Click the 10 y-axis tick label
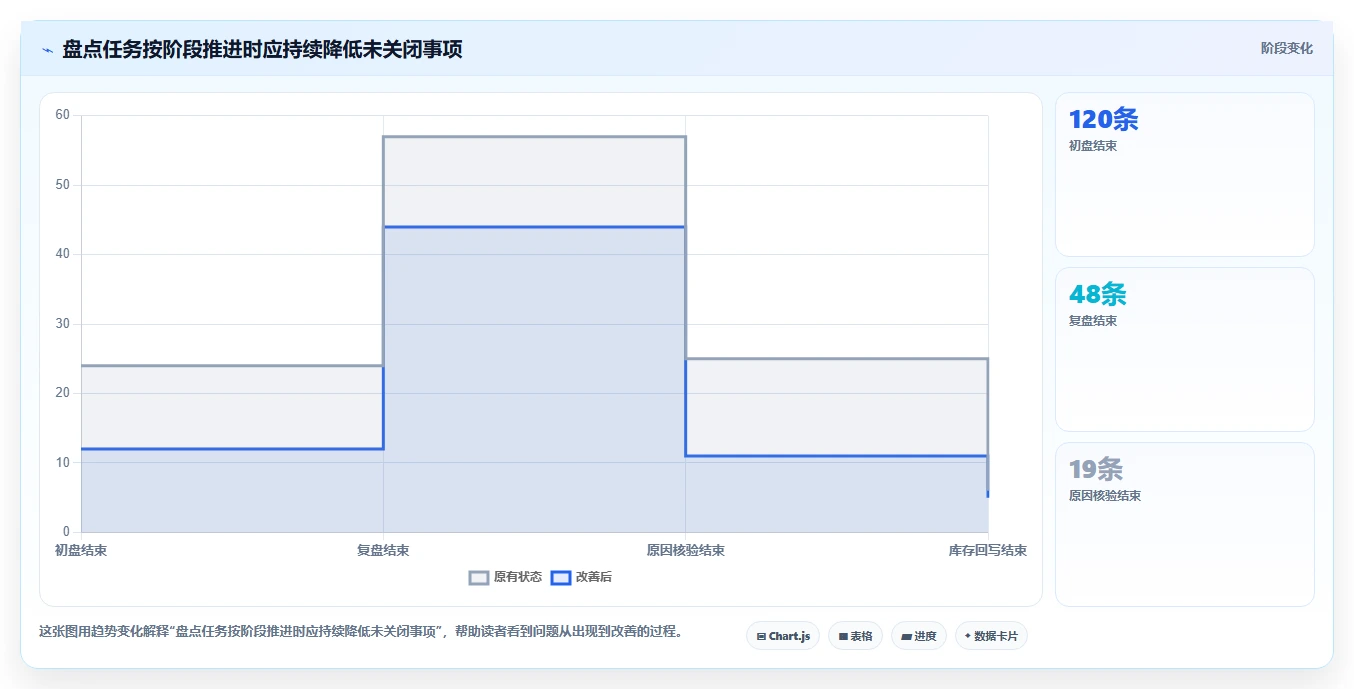The image size is (1354, 689). coord(63,462)
